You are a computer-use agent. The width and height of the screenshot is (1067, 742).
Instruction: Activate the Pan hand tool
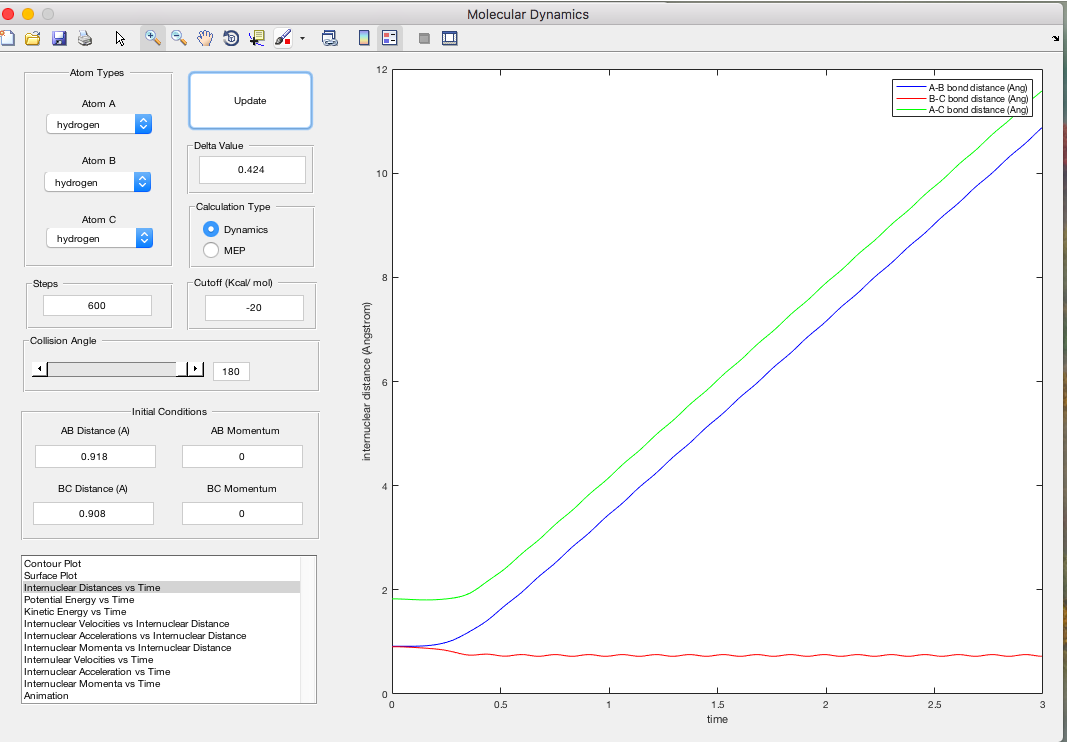[205, 38]
